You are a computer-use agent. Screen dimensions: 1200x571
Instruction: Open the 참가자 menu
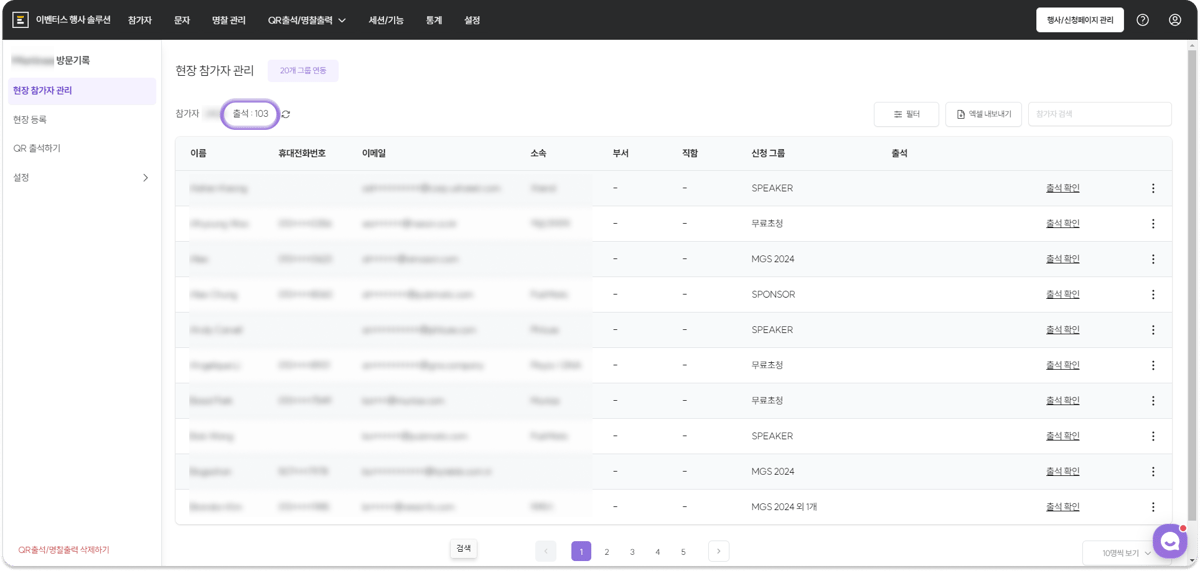coord(140,20)
